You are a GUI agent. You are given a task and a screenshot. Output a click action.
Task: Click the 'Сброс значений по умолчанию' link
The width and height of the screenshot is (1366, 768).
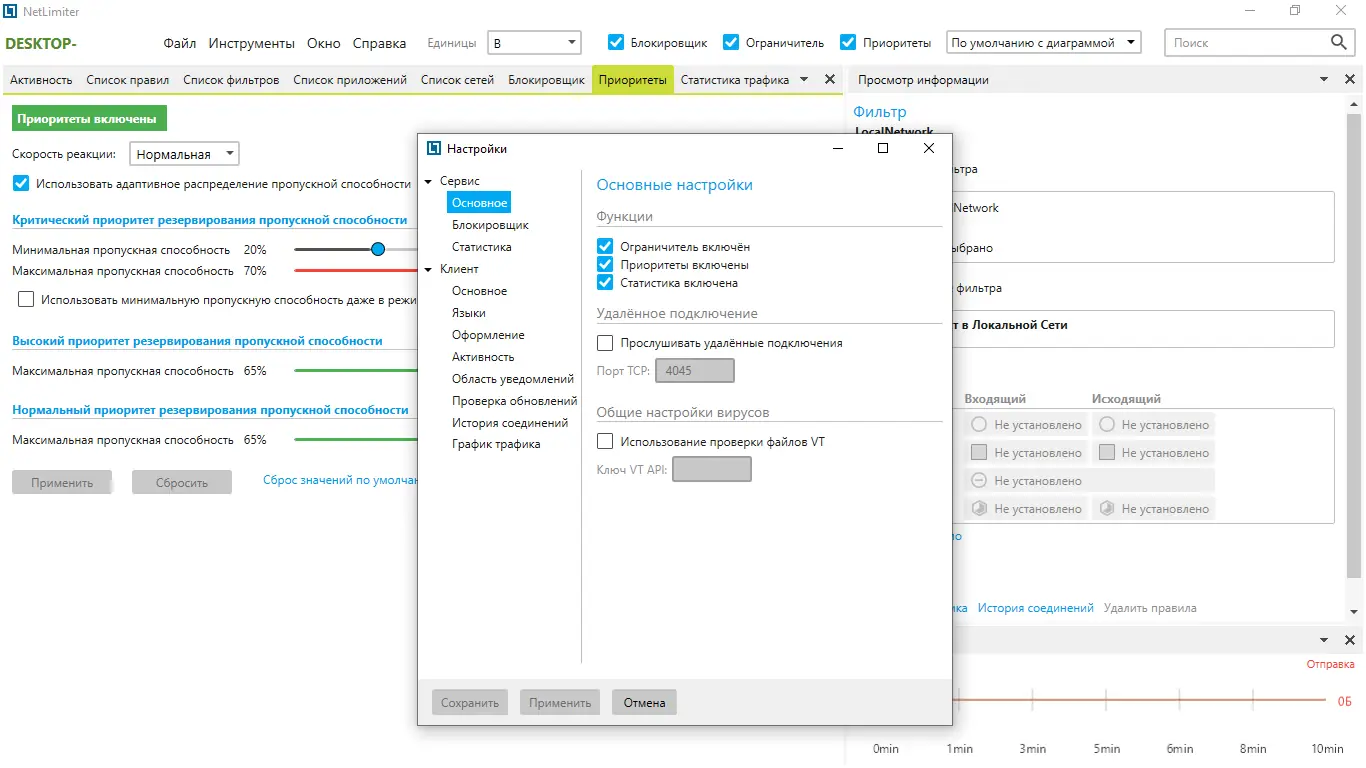tap(340, 480)
